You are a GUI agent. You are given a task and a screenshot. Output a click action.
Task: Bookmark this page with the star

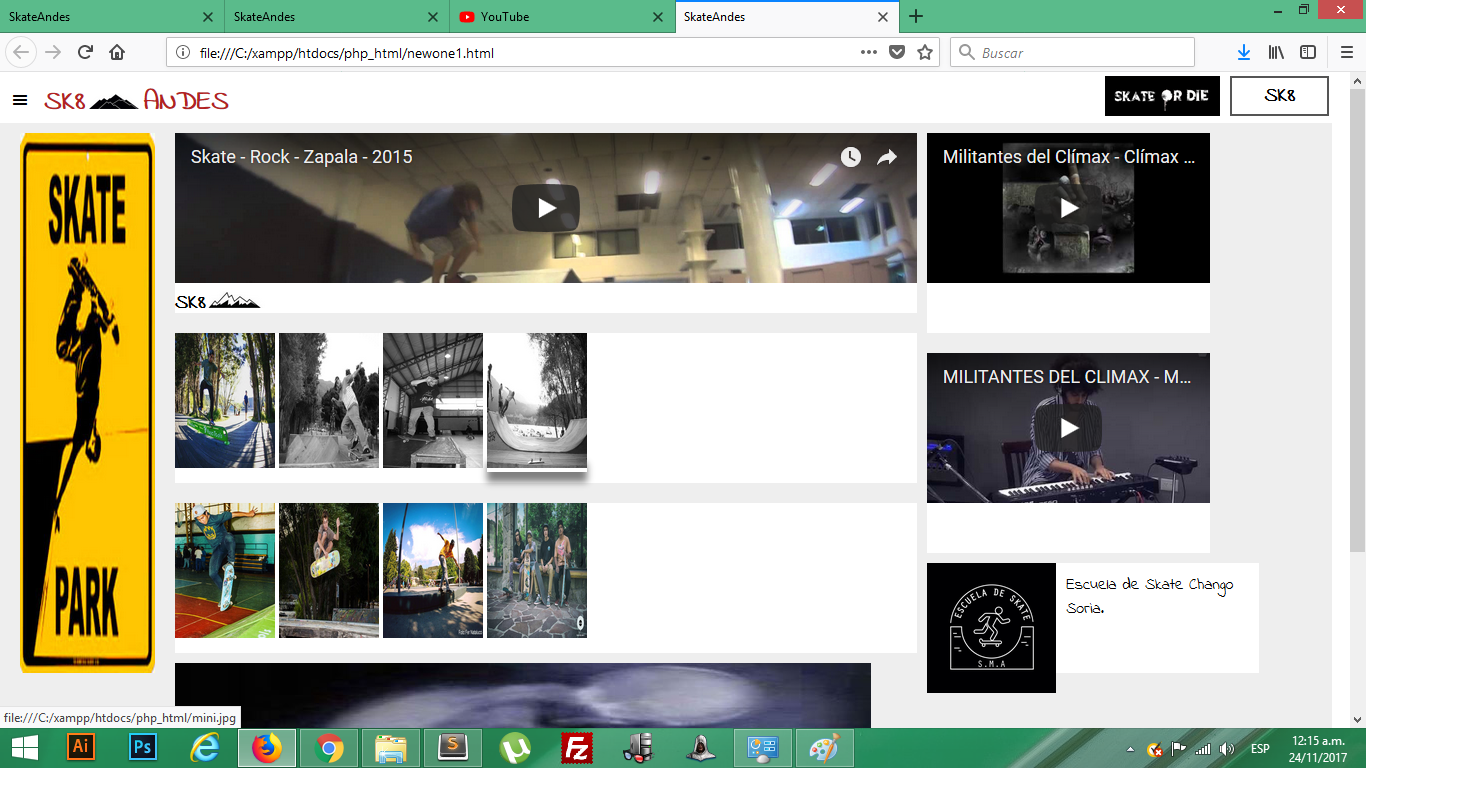(x=925, y=53)
